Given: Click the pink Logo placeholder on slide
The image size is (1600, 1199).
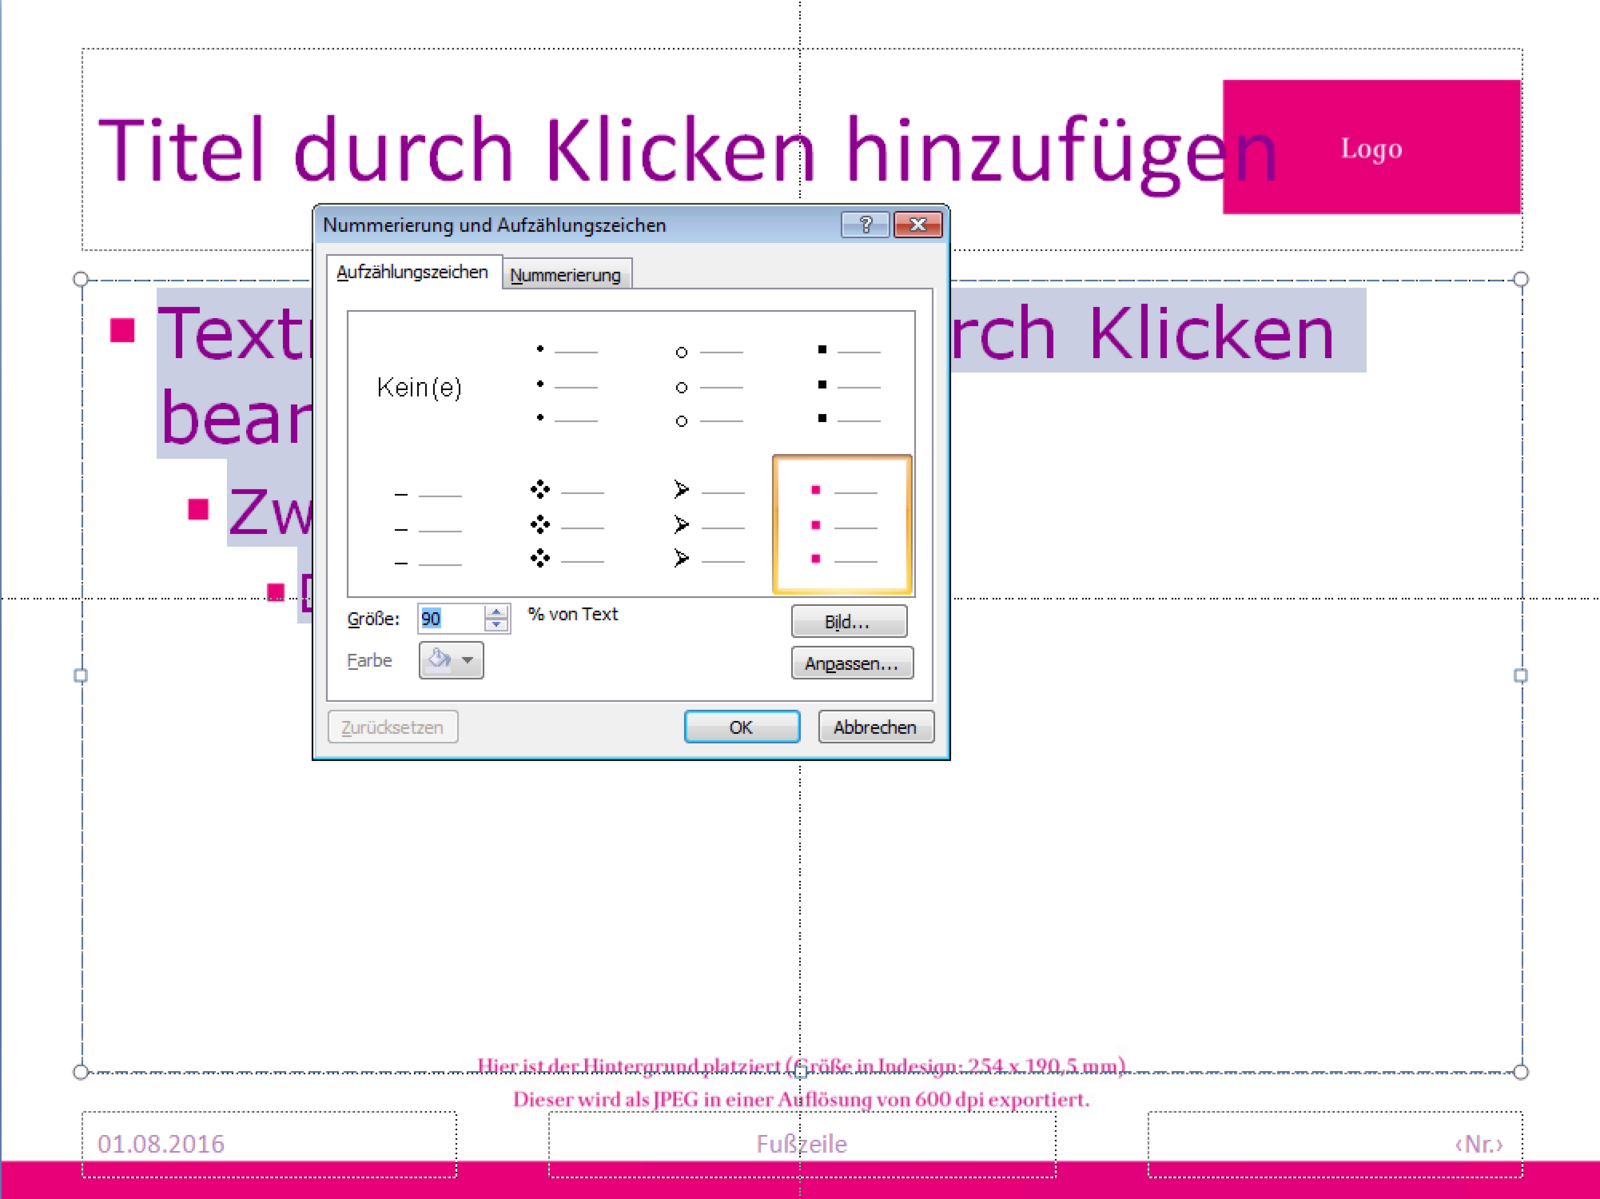Looking at the screenshot, I should tap(1371, 148).
